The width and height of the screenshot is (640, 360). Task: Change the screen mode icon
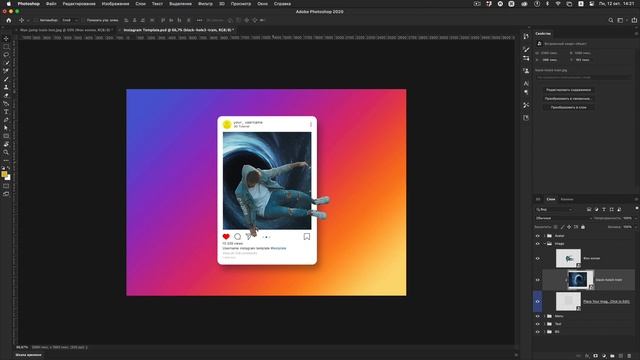point(6,194)
